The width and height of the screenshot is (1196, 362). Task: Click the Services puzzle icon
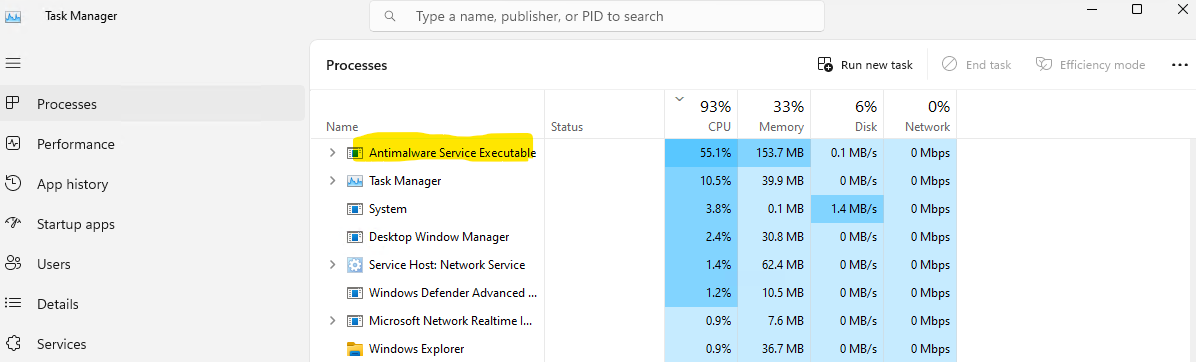click(13, 344)
